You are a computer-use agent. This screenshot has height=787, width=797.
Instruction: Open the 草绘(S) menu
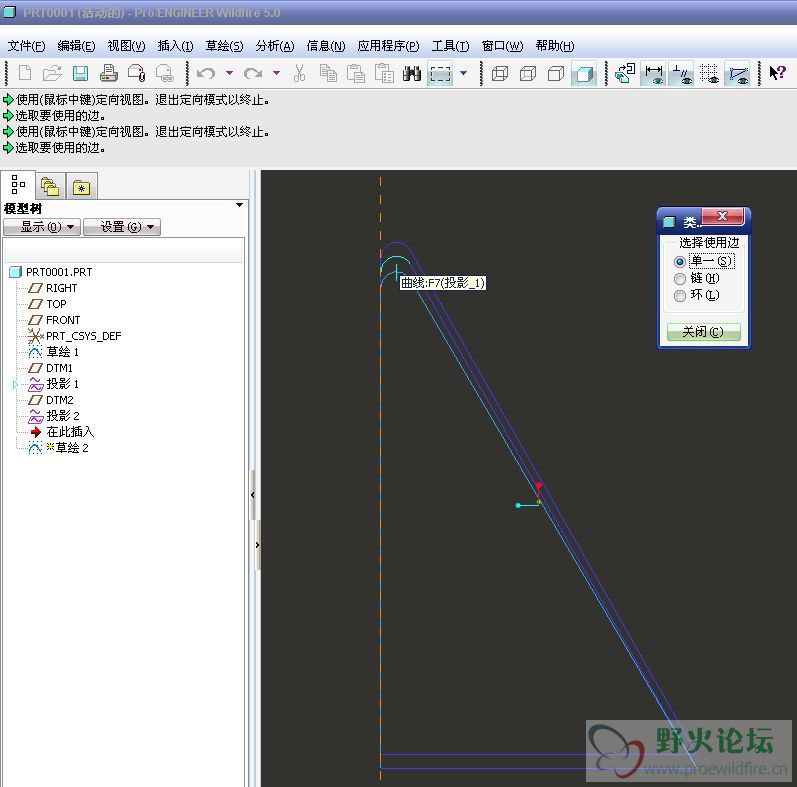coord(224,46)
